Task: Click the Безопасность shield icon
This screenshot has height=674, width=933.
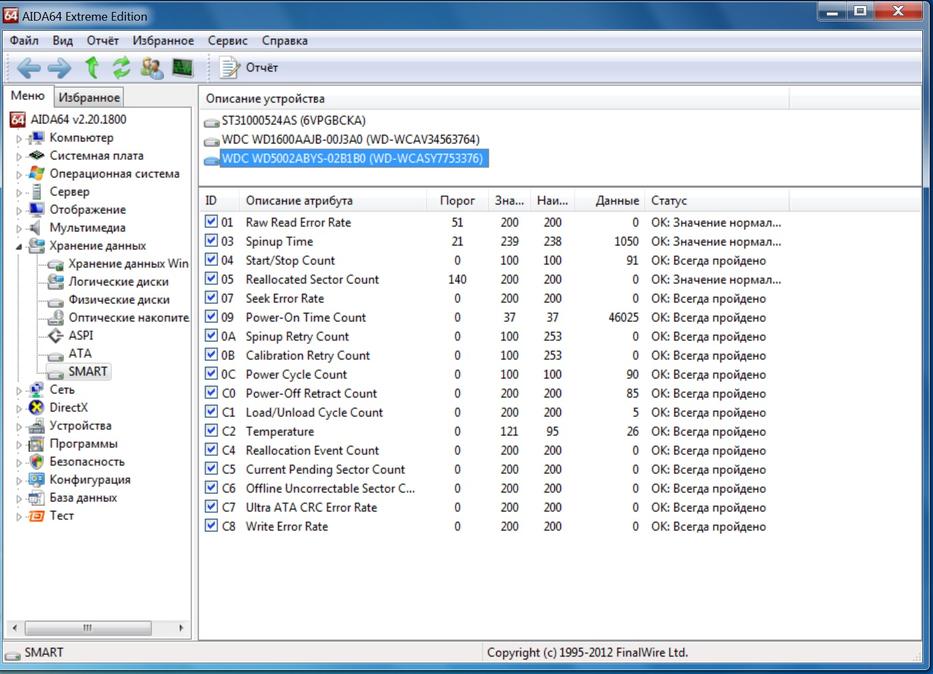Action: [x=37, y=462]
